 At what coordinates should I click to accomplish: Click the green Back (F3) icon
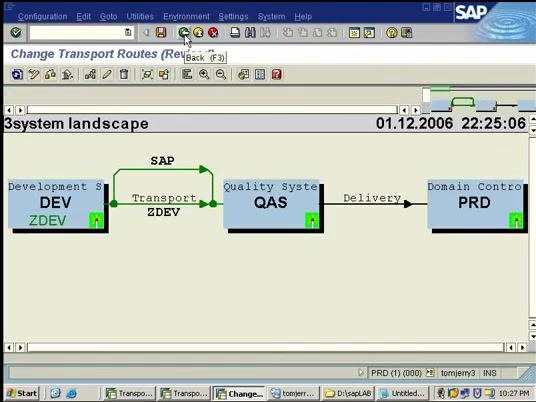pyautogui.click(x=184, y=33)
